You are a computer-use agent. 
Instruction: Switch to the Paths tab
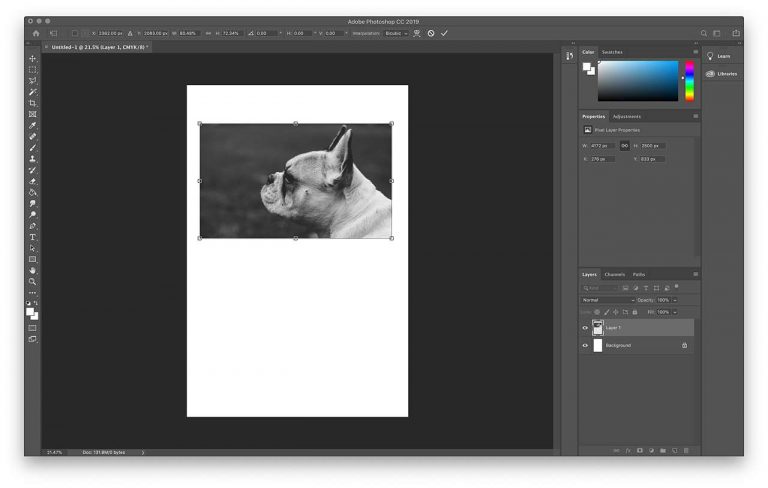639,274
